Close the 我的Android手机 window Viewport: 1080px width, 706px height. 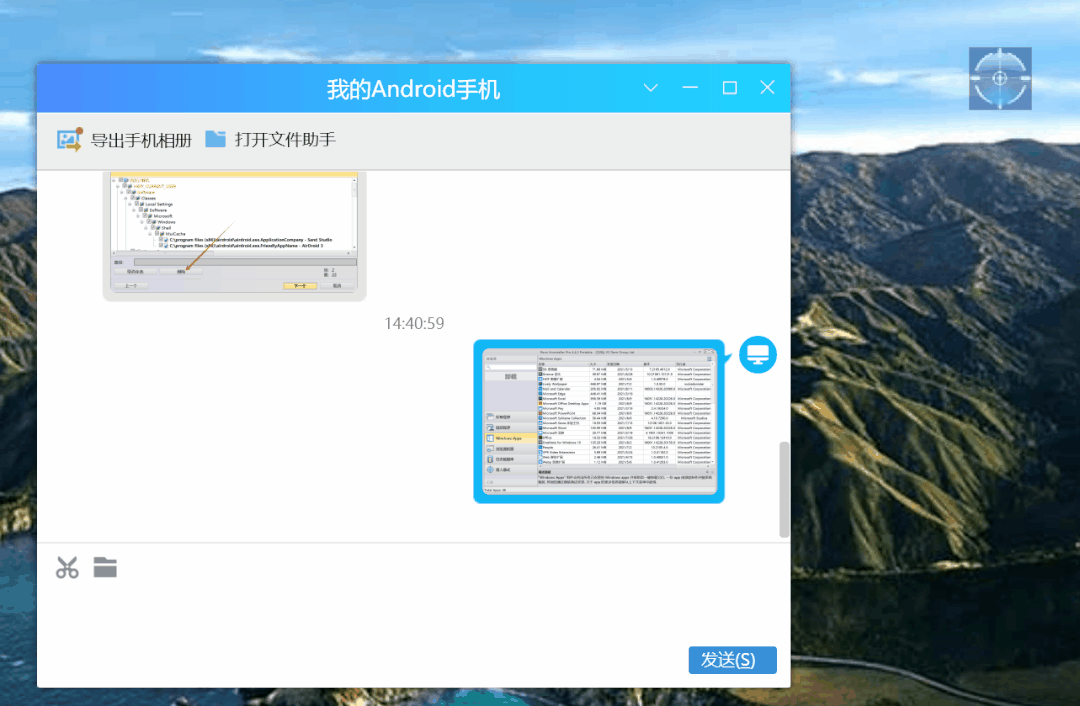(x=767, y=87)
